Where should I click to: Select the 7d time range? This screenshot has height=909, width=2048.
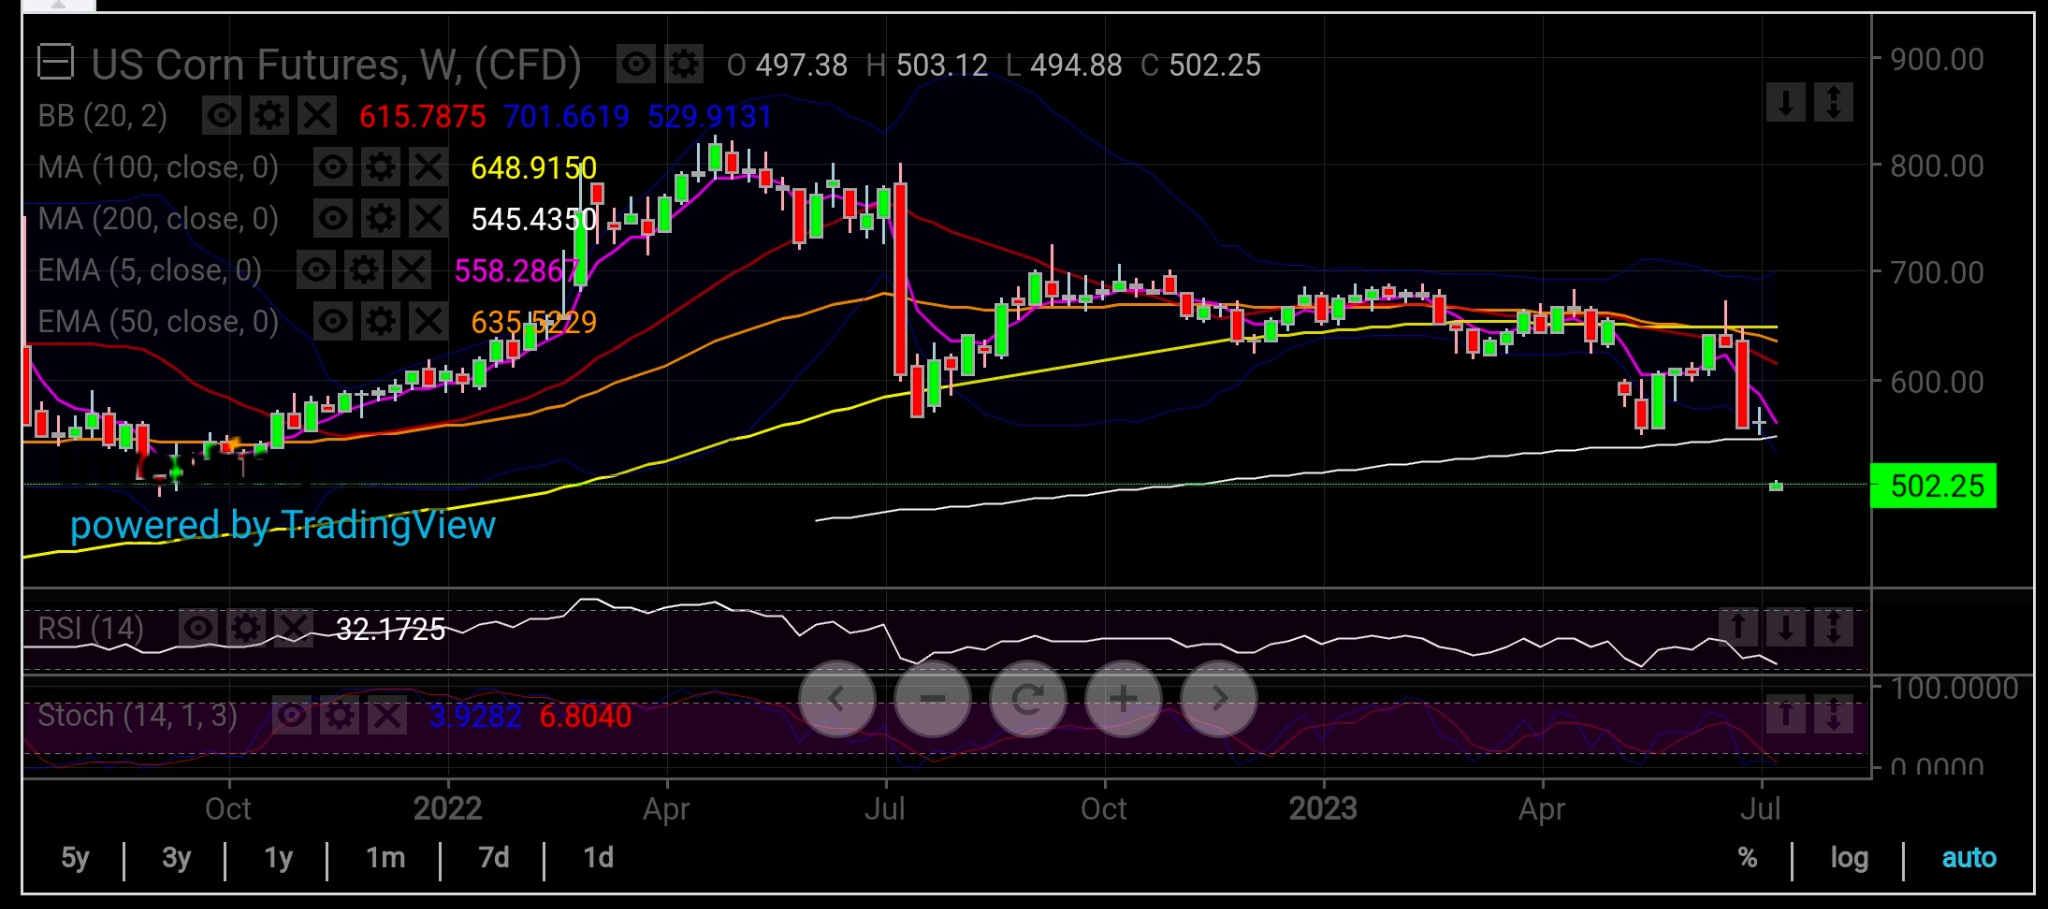493,858
